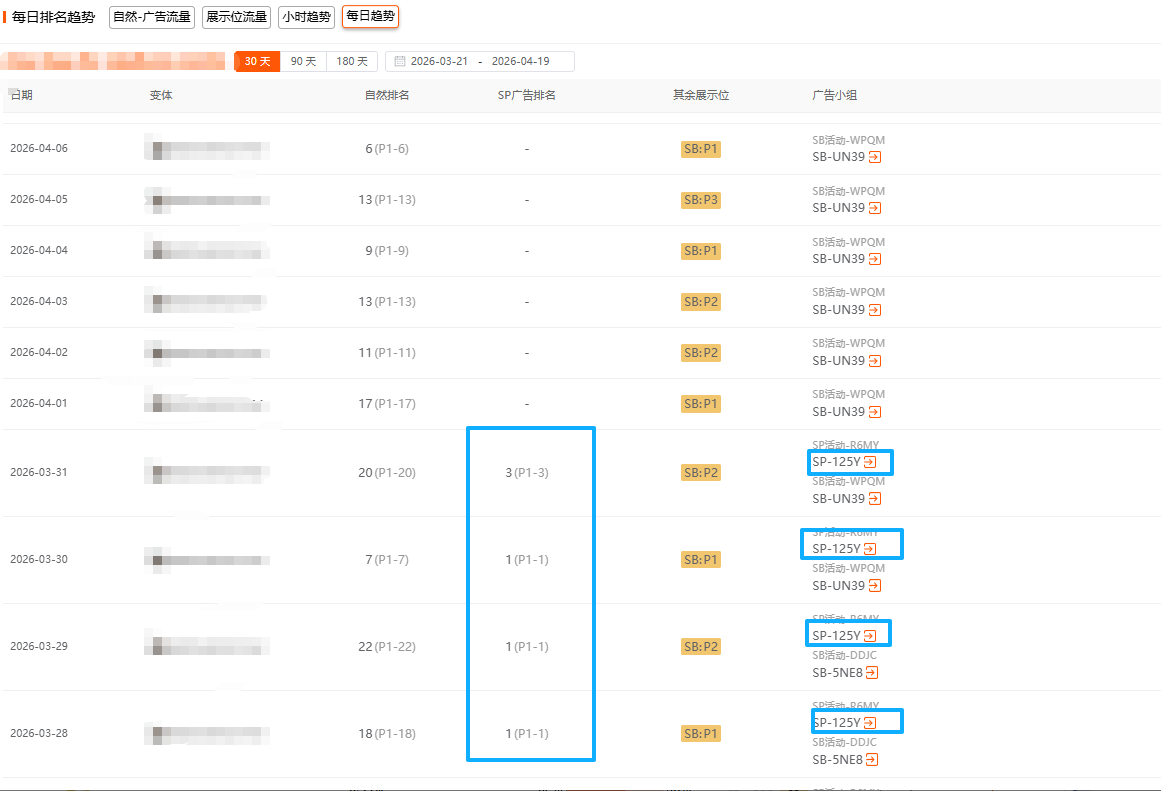Click SP-125Y jump icon in 2026-03-29 row
1161x791 pixels.
pyautogui.click(x=870, y=636)
